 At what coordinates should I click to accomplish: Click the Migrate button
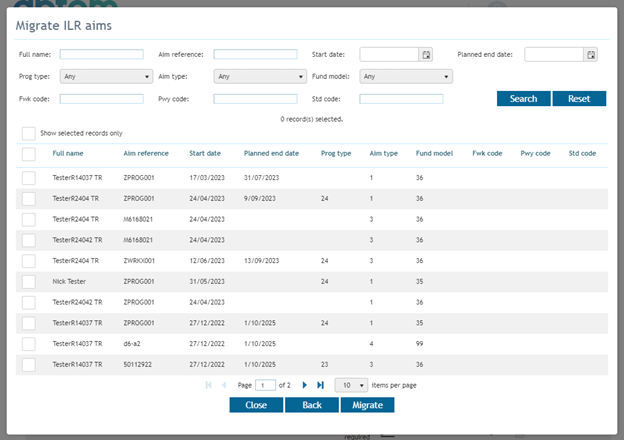[367, 405]
